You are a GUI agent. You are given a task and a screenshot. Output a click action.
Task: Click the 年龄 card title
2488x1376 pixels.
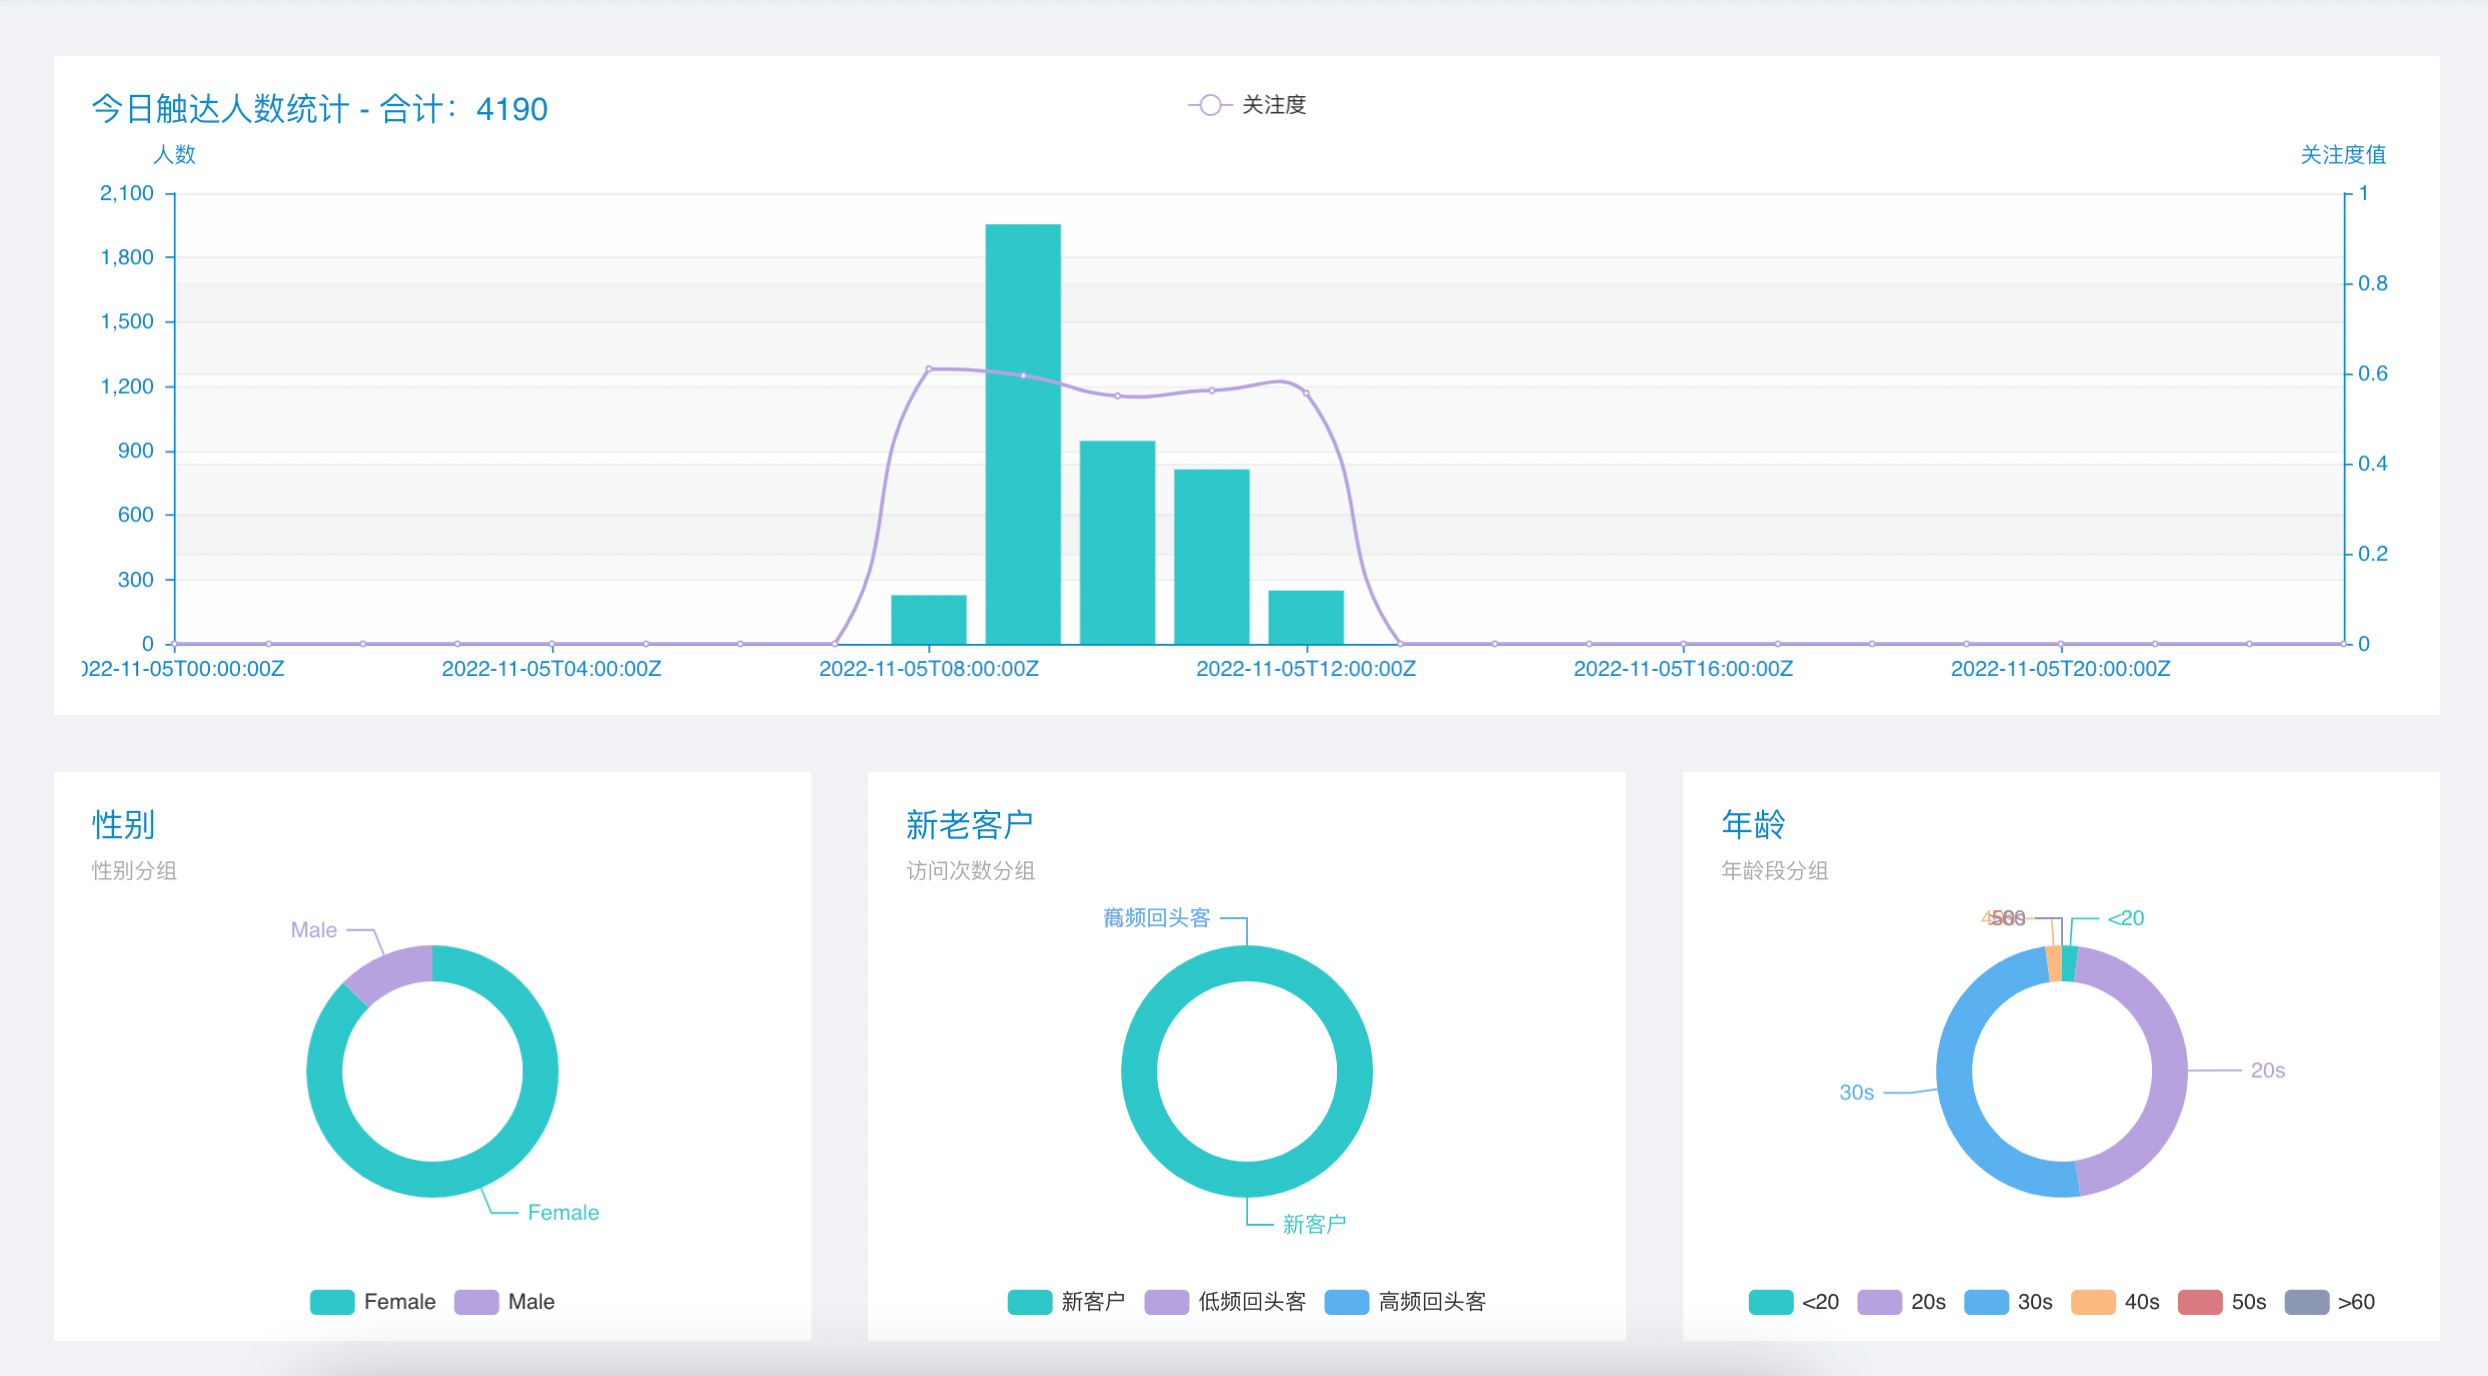(1753, 825)
